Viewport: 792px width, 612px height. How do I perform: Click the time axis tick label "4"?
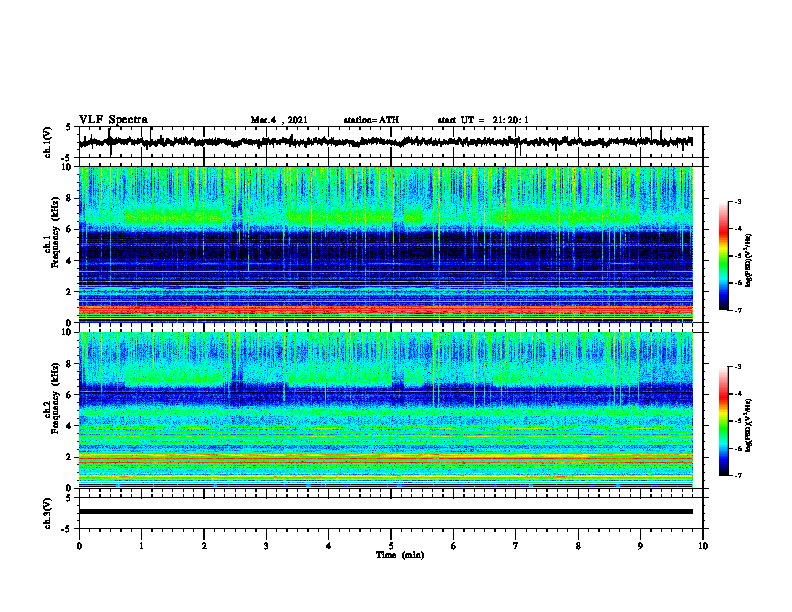click(x=328, y=546)
